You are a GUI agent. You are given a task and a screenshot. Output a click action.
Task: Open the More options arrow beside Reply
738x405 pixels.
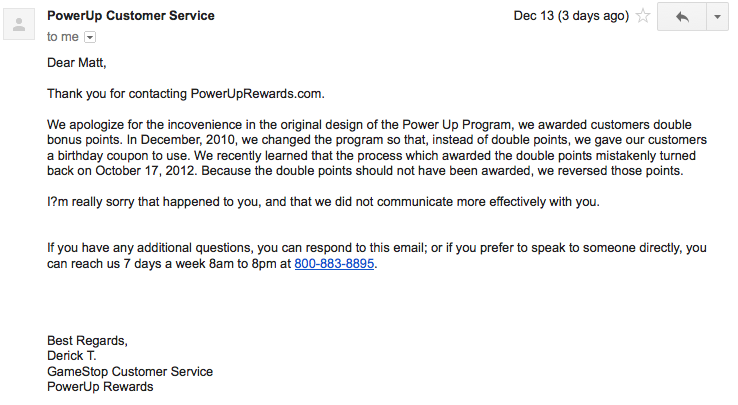[717, 17]
